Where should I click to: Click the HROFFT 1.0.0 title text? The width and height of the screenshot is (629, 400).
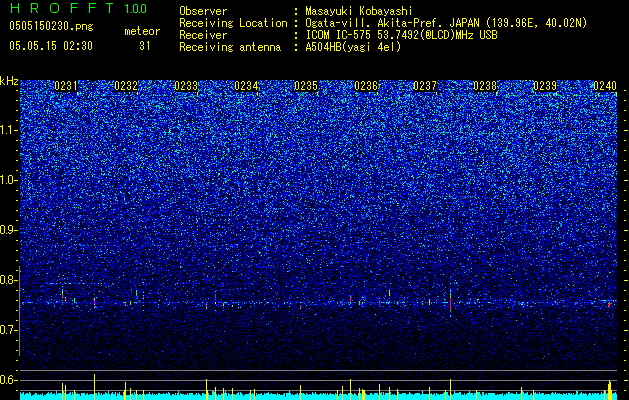tap(78, 8)
